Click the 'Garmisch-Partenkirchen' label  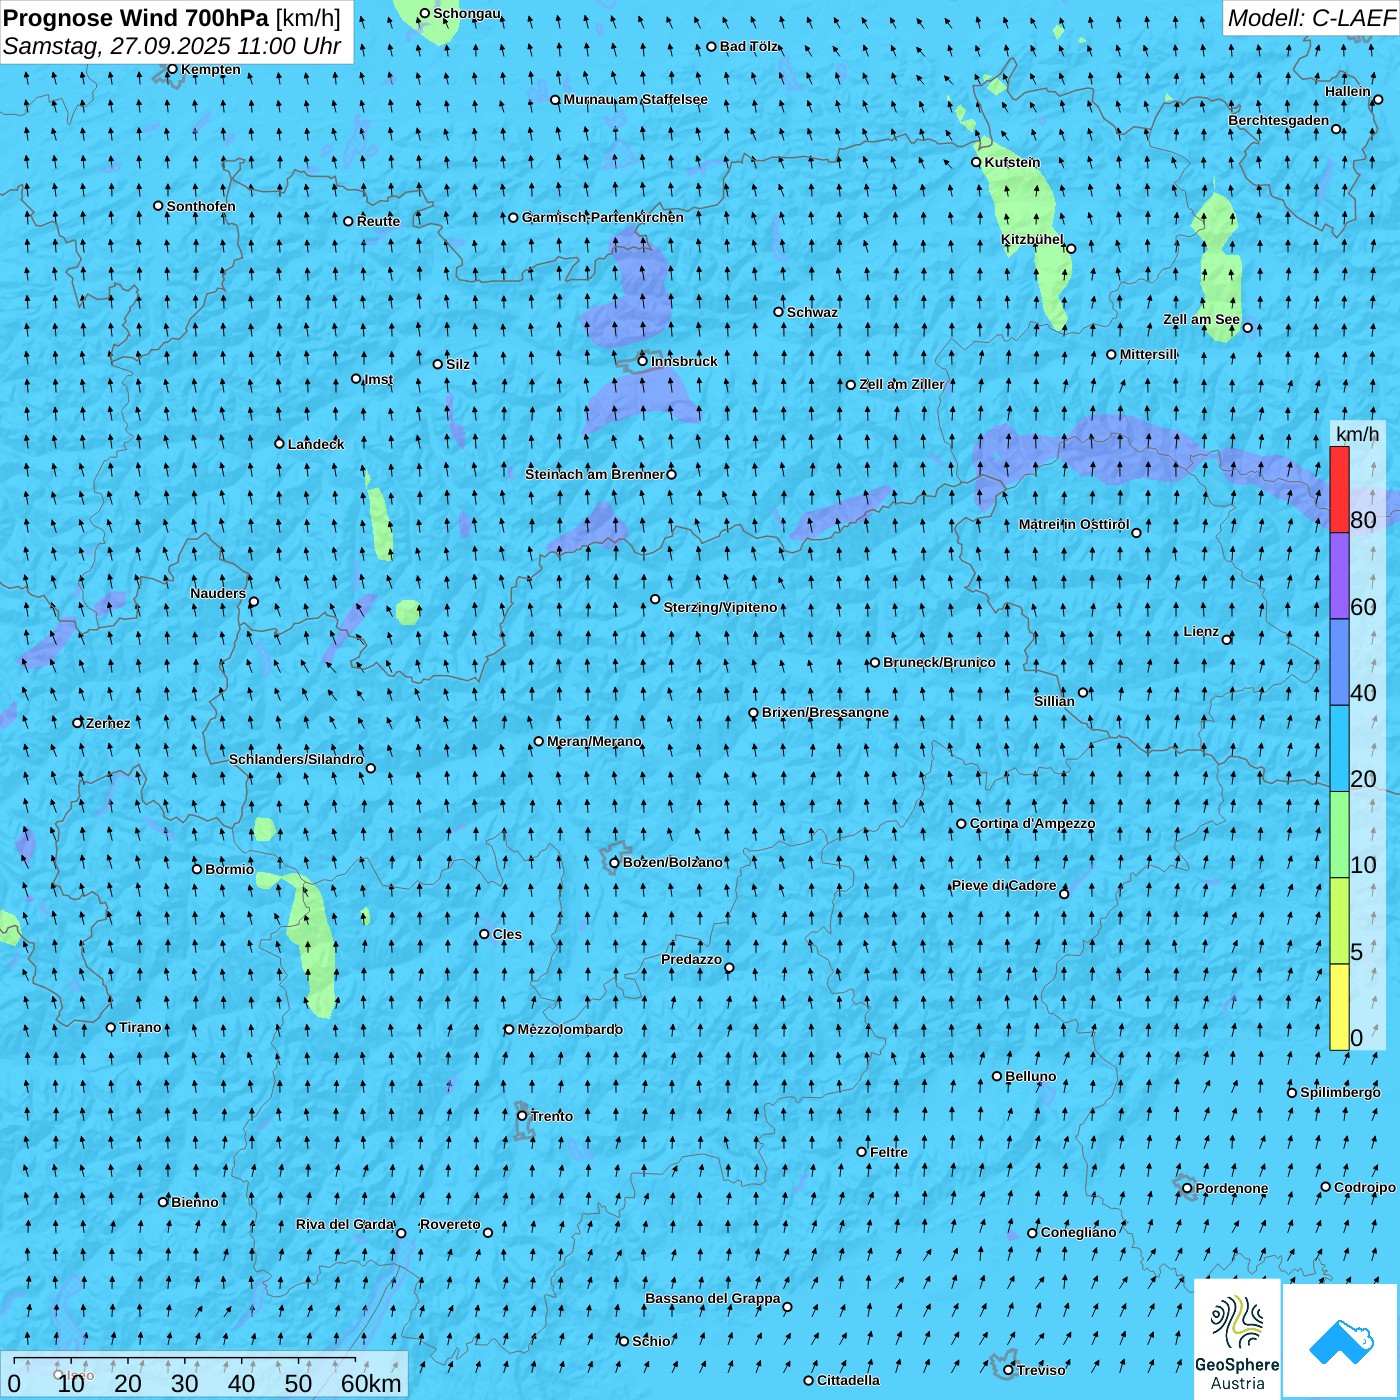click(x=603, y=217)
